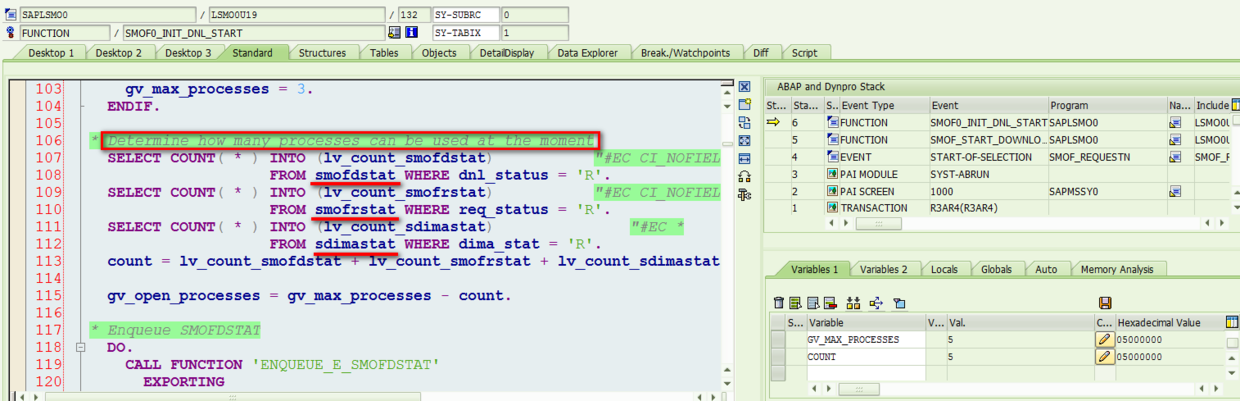Click the new tool icon in vertical toolbar

click(x=744, y=105)
